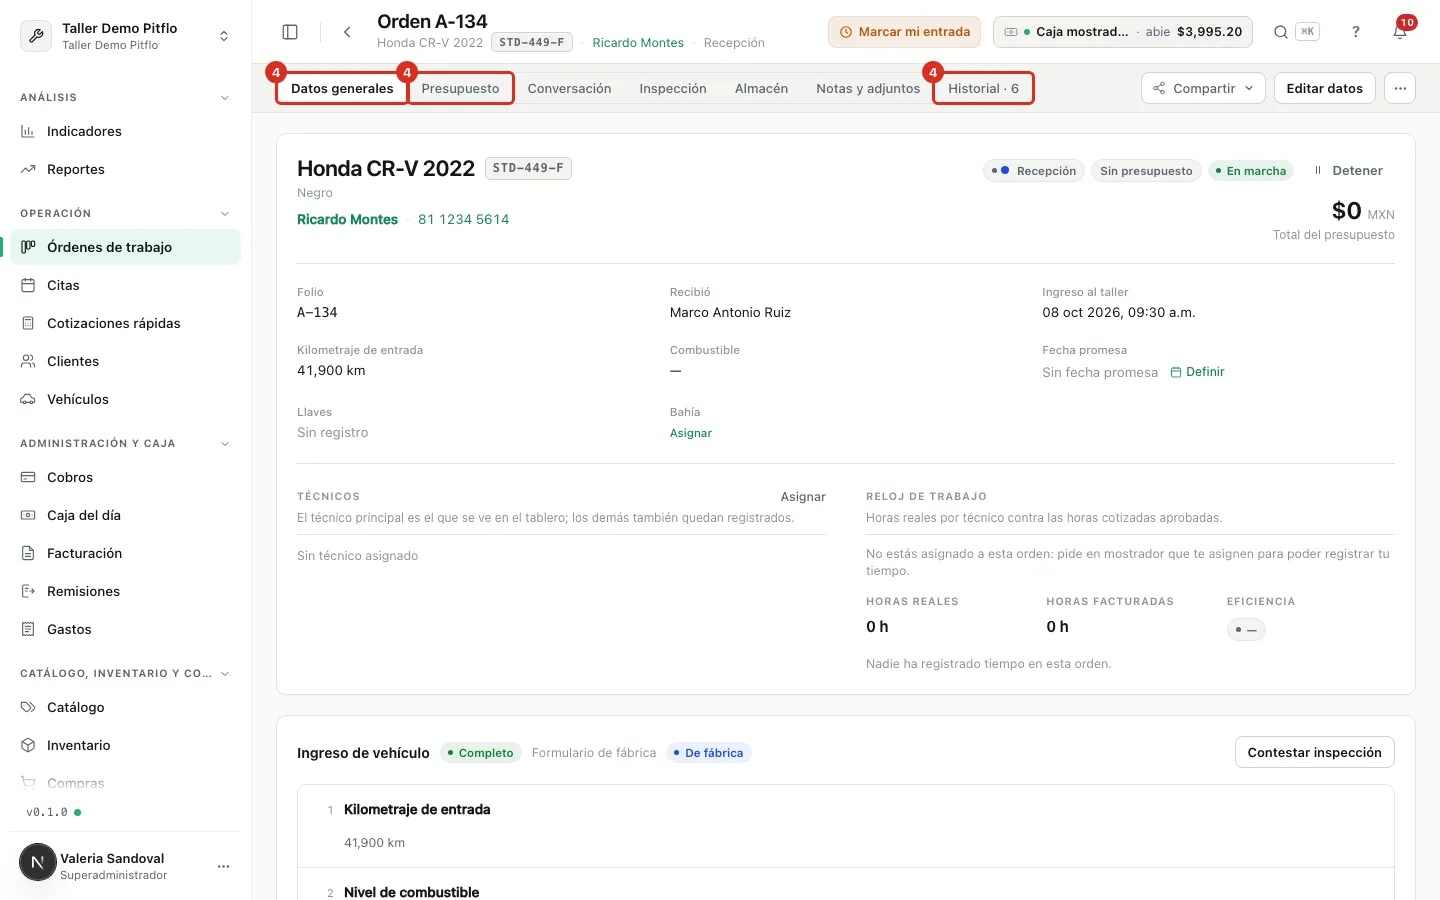Viewport: 1440px width, 900px height.
Task: Click Asignar in the Técnicos section
Action: pos(803,496)
